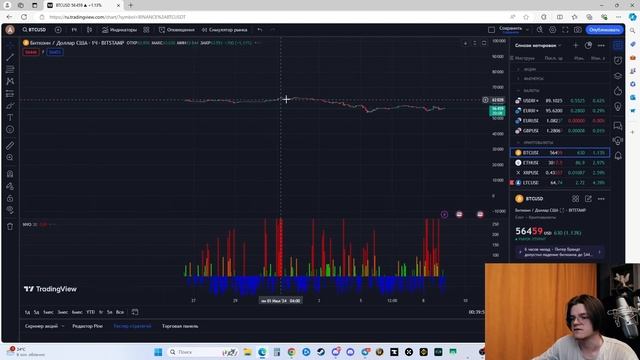Select the Fibonacci retracement tool
The width and height of the screenshot is (640, 360).
pos(10,69)
